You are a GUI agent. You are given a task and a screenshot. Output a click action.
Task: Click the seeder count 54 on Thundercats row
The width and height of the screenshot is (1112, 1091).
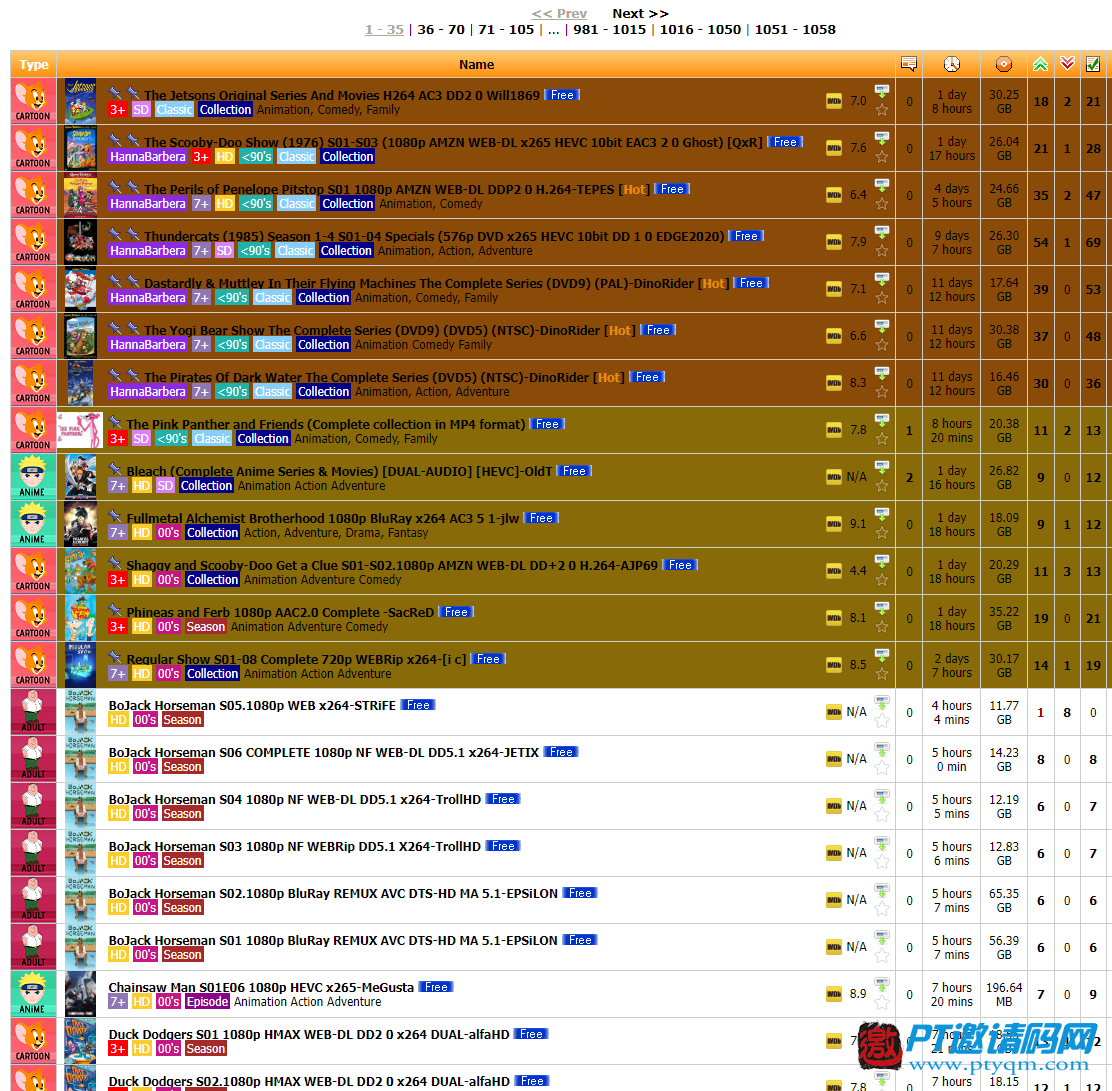(1040, 243)
